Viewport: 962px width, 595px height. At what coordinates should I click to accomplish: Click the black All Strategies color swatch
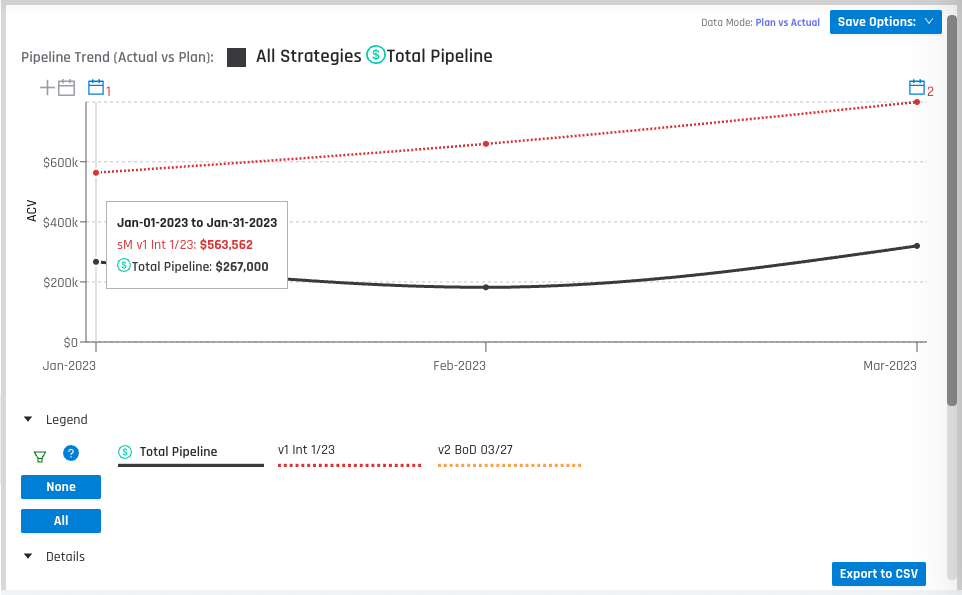click(237, 56)
